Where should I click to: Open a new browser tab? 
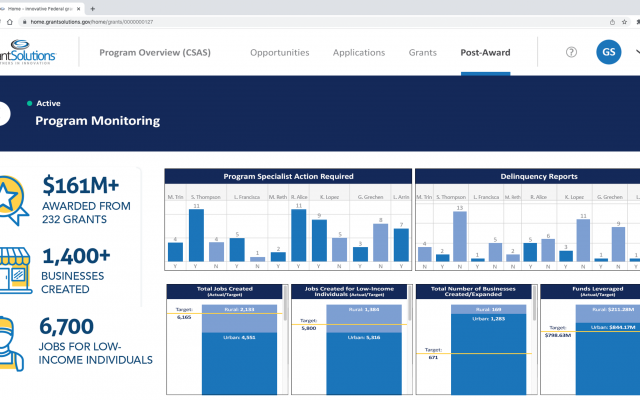click(93, 7)
